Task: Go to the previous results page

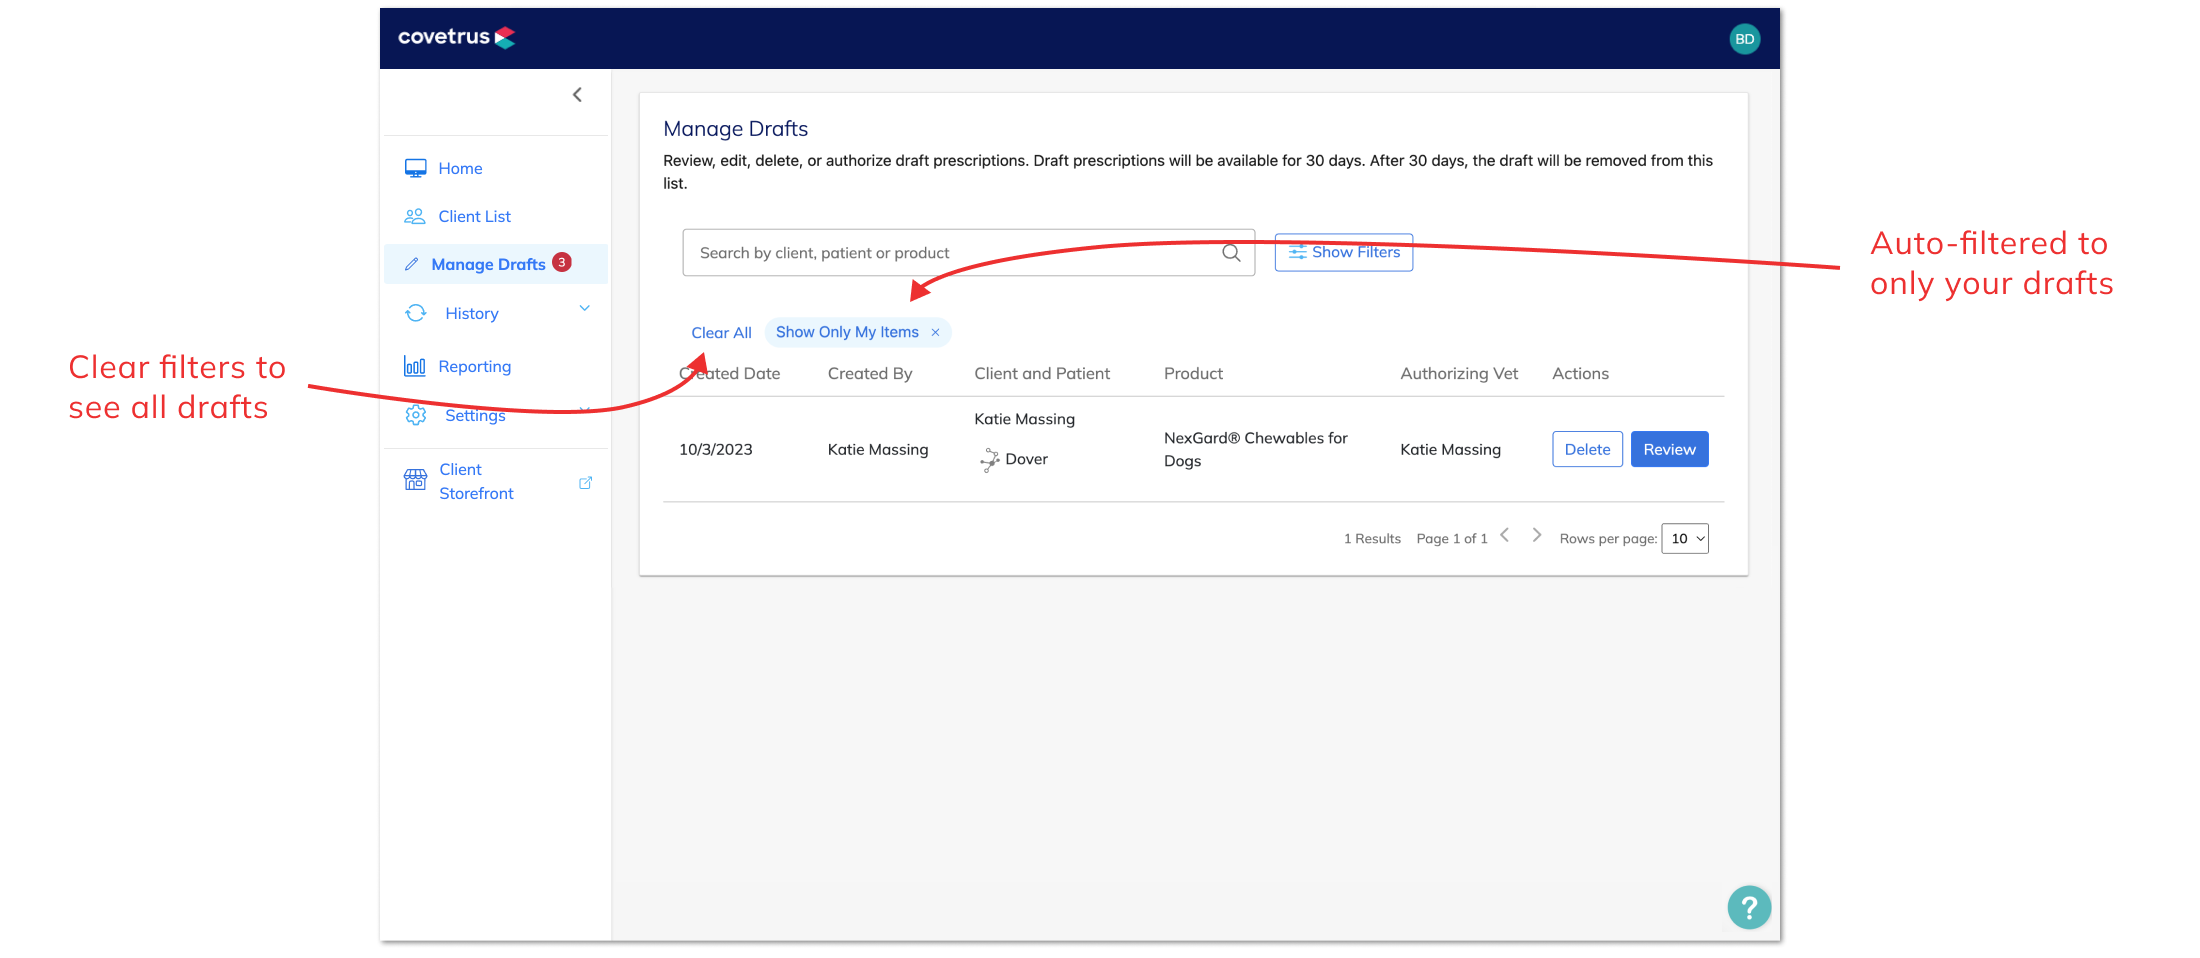Action: tap(1504, 536)
